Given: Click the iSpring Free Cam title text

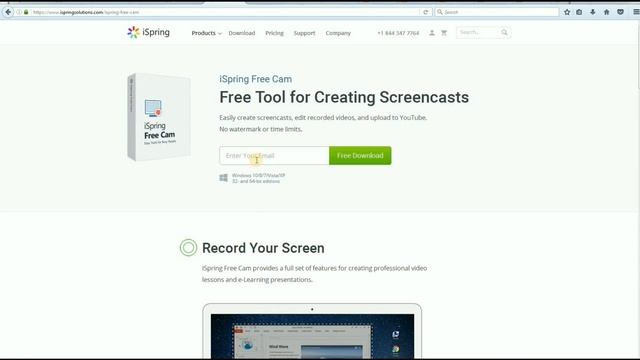Looking at the screenshot, I should coord(256,79).
